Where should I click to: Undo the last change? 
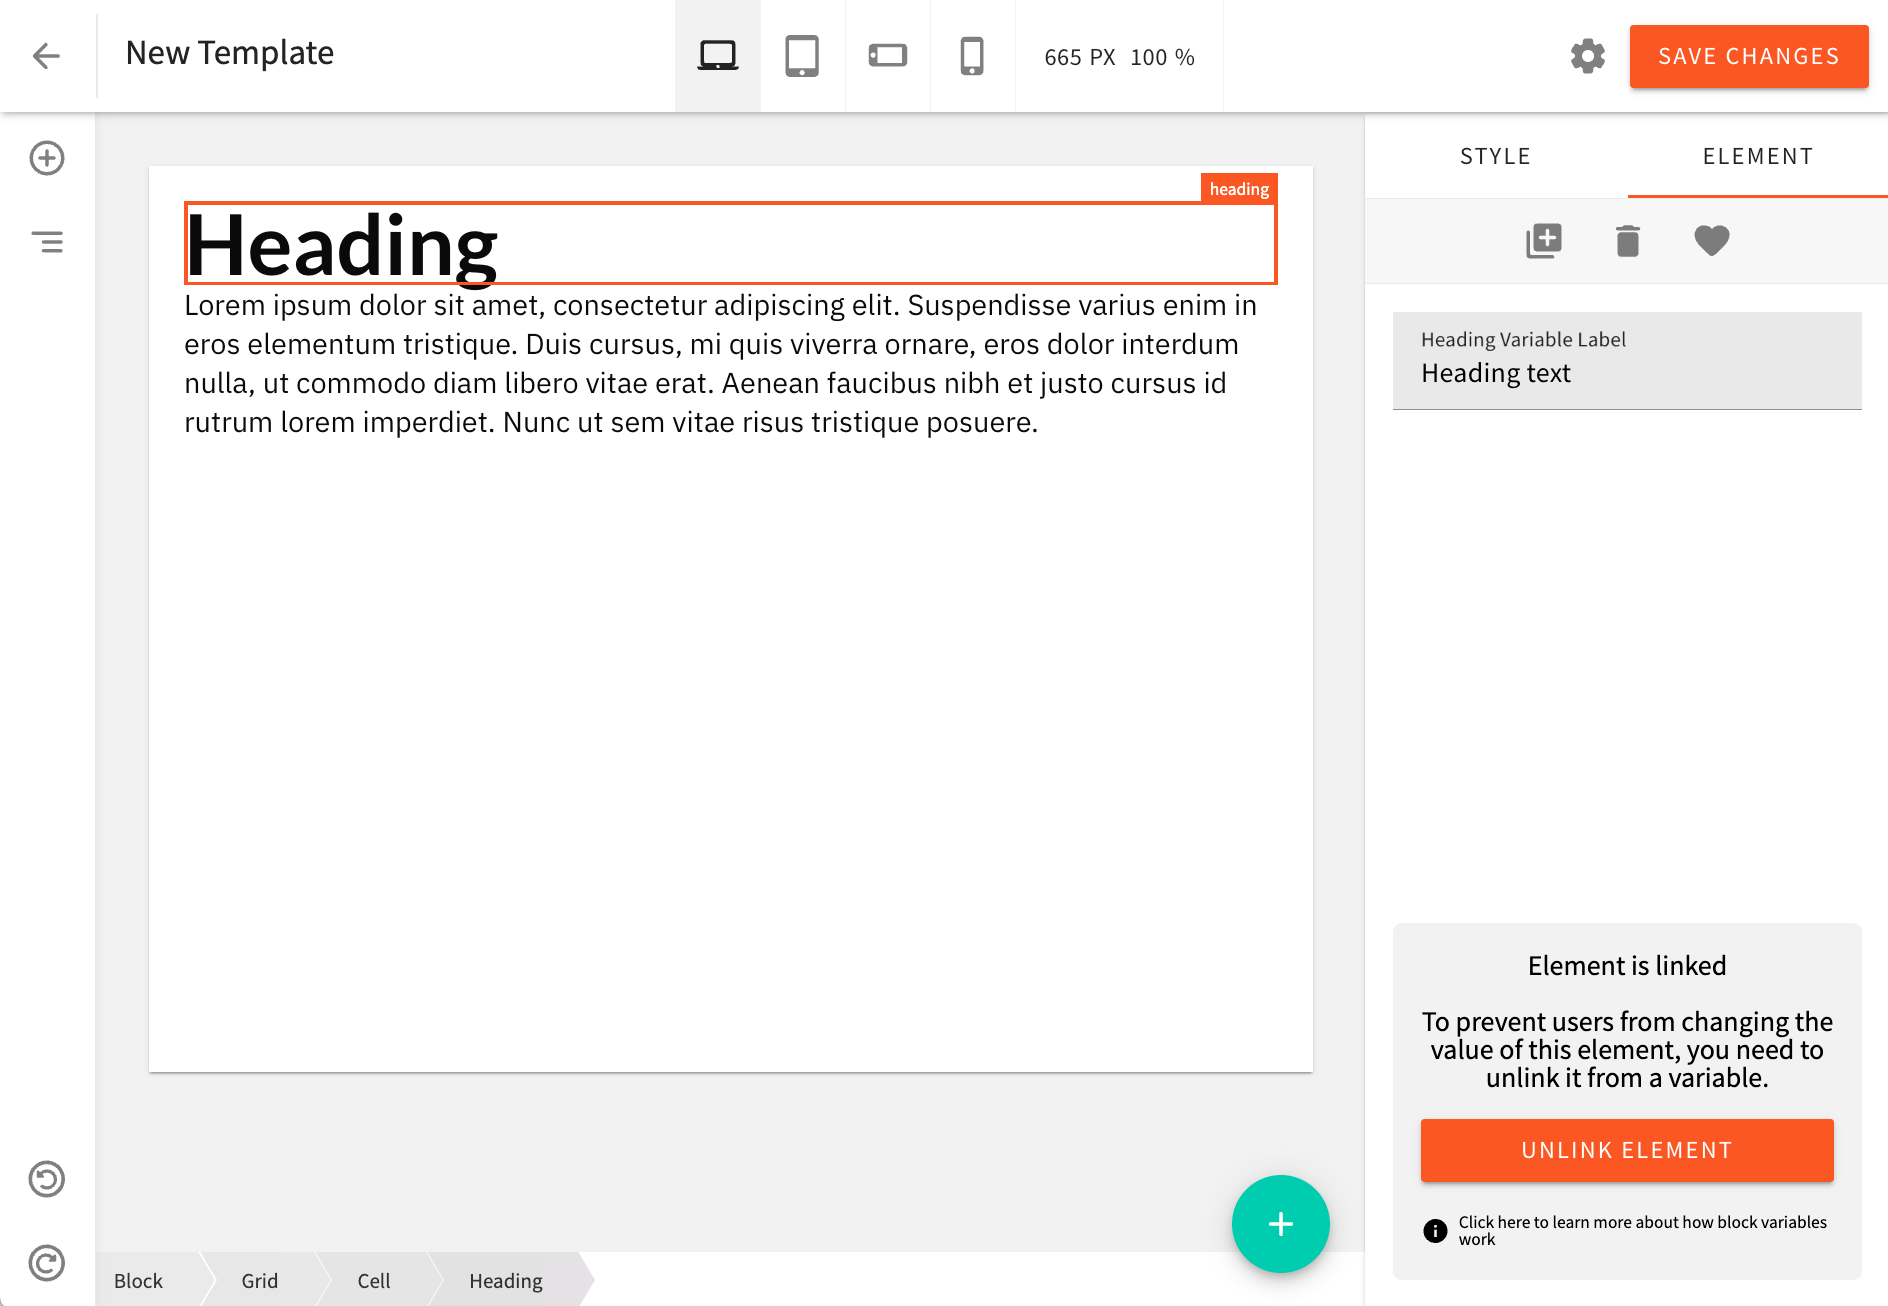click(47, 1180)
